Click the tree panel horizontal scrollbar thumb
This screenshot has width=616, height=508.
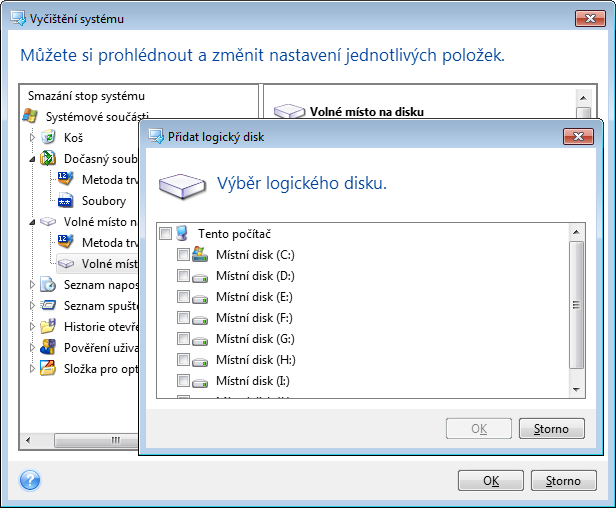point(97,440)
